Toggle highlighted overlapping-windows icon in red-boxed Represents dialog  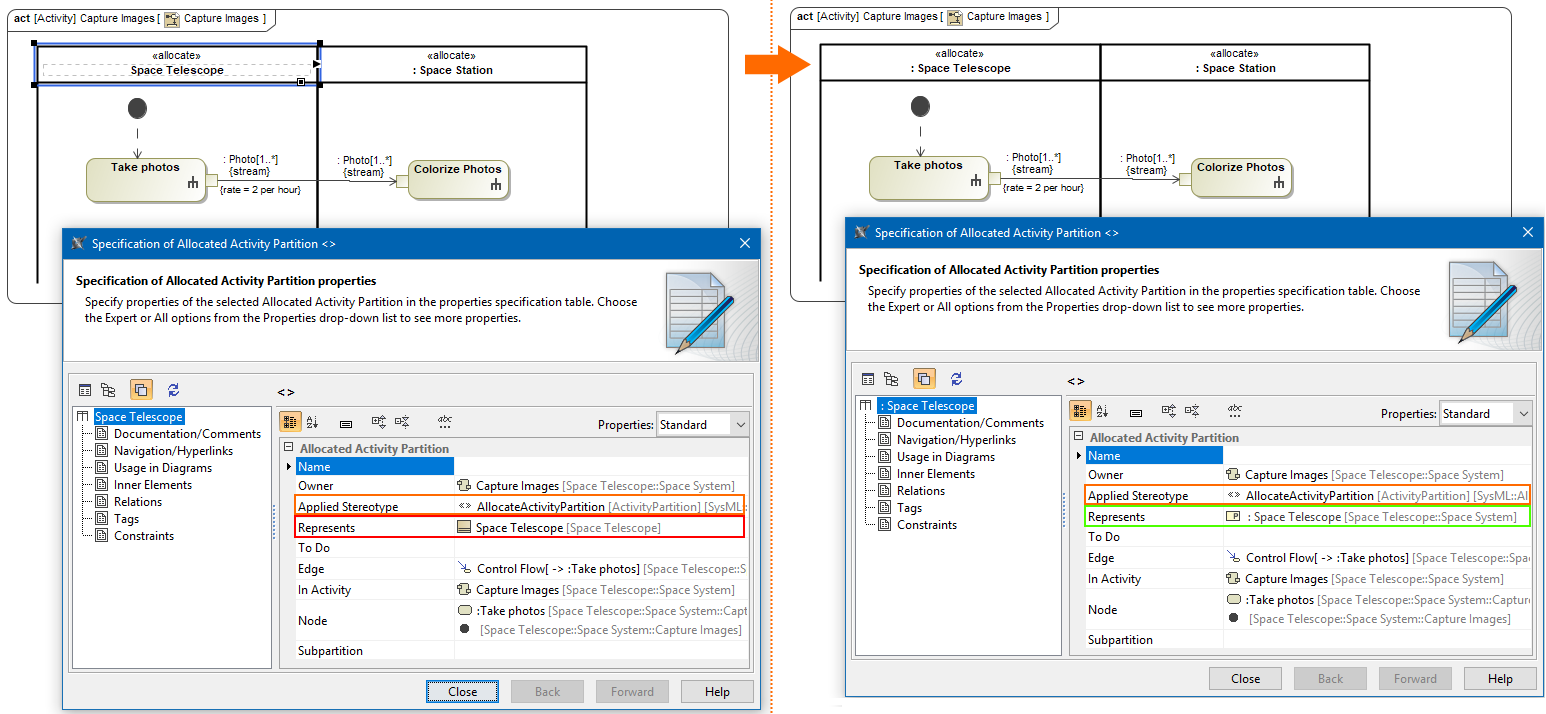coord(141,390)
